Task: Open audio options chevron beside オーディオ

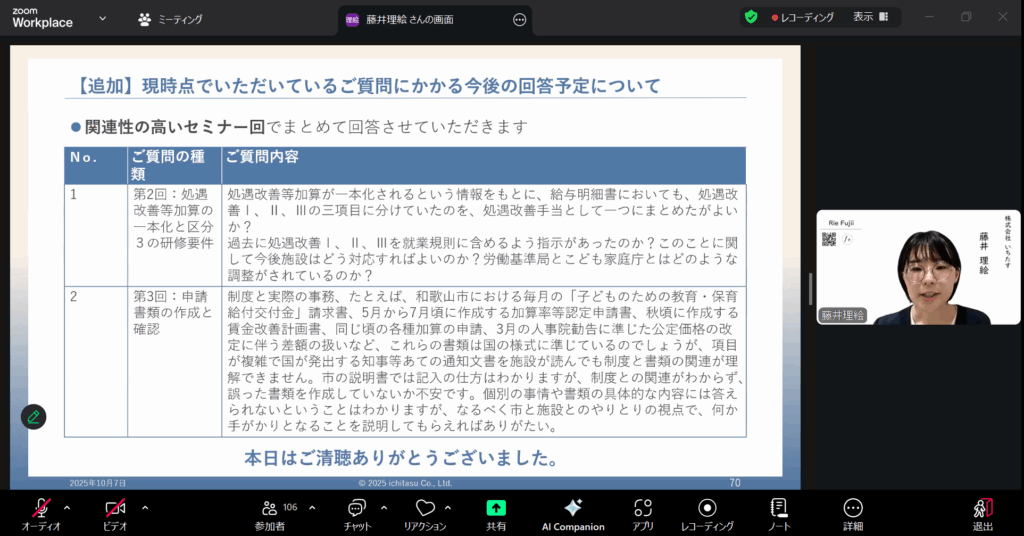Action: click(67, 508)
